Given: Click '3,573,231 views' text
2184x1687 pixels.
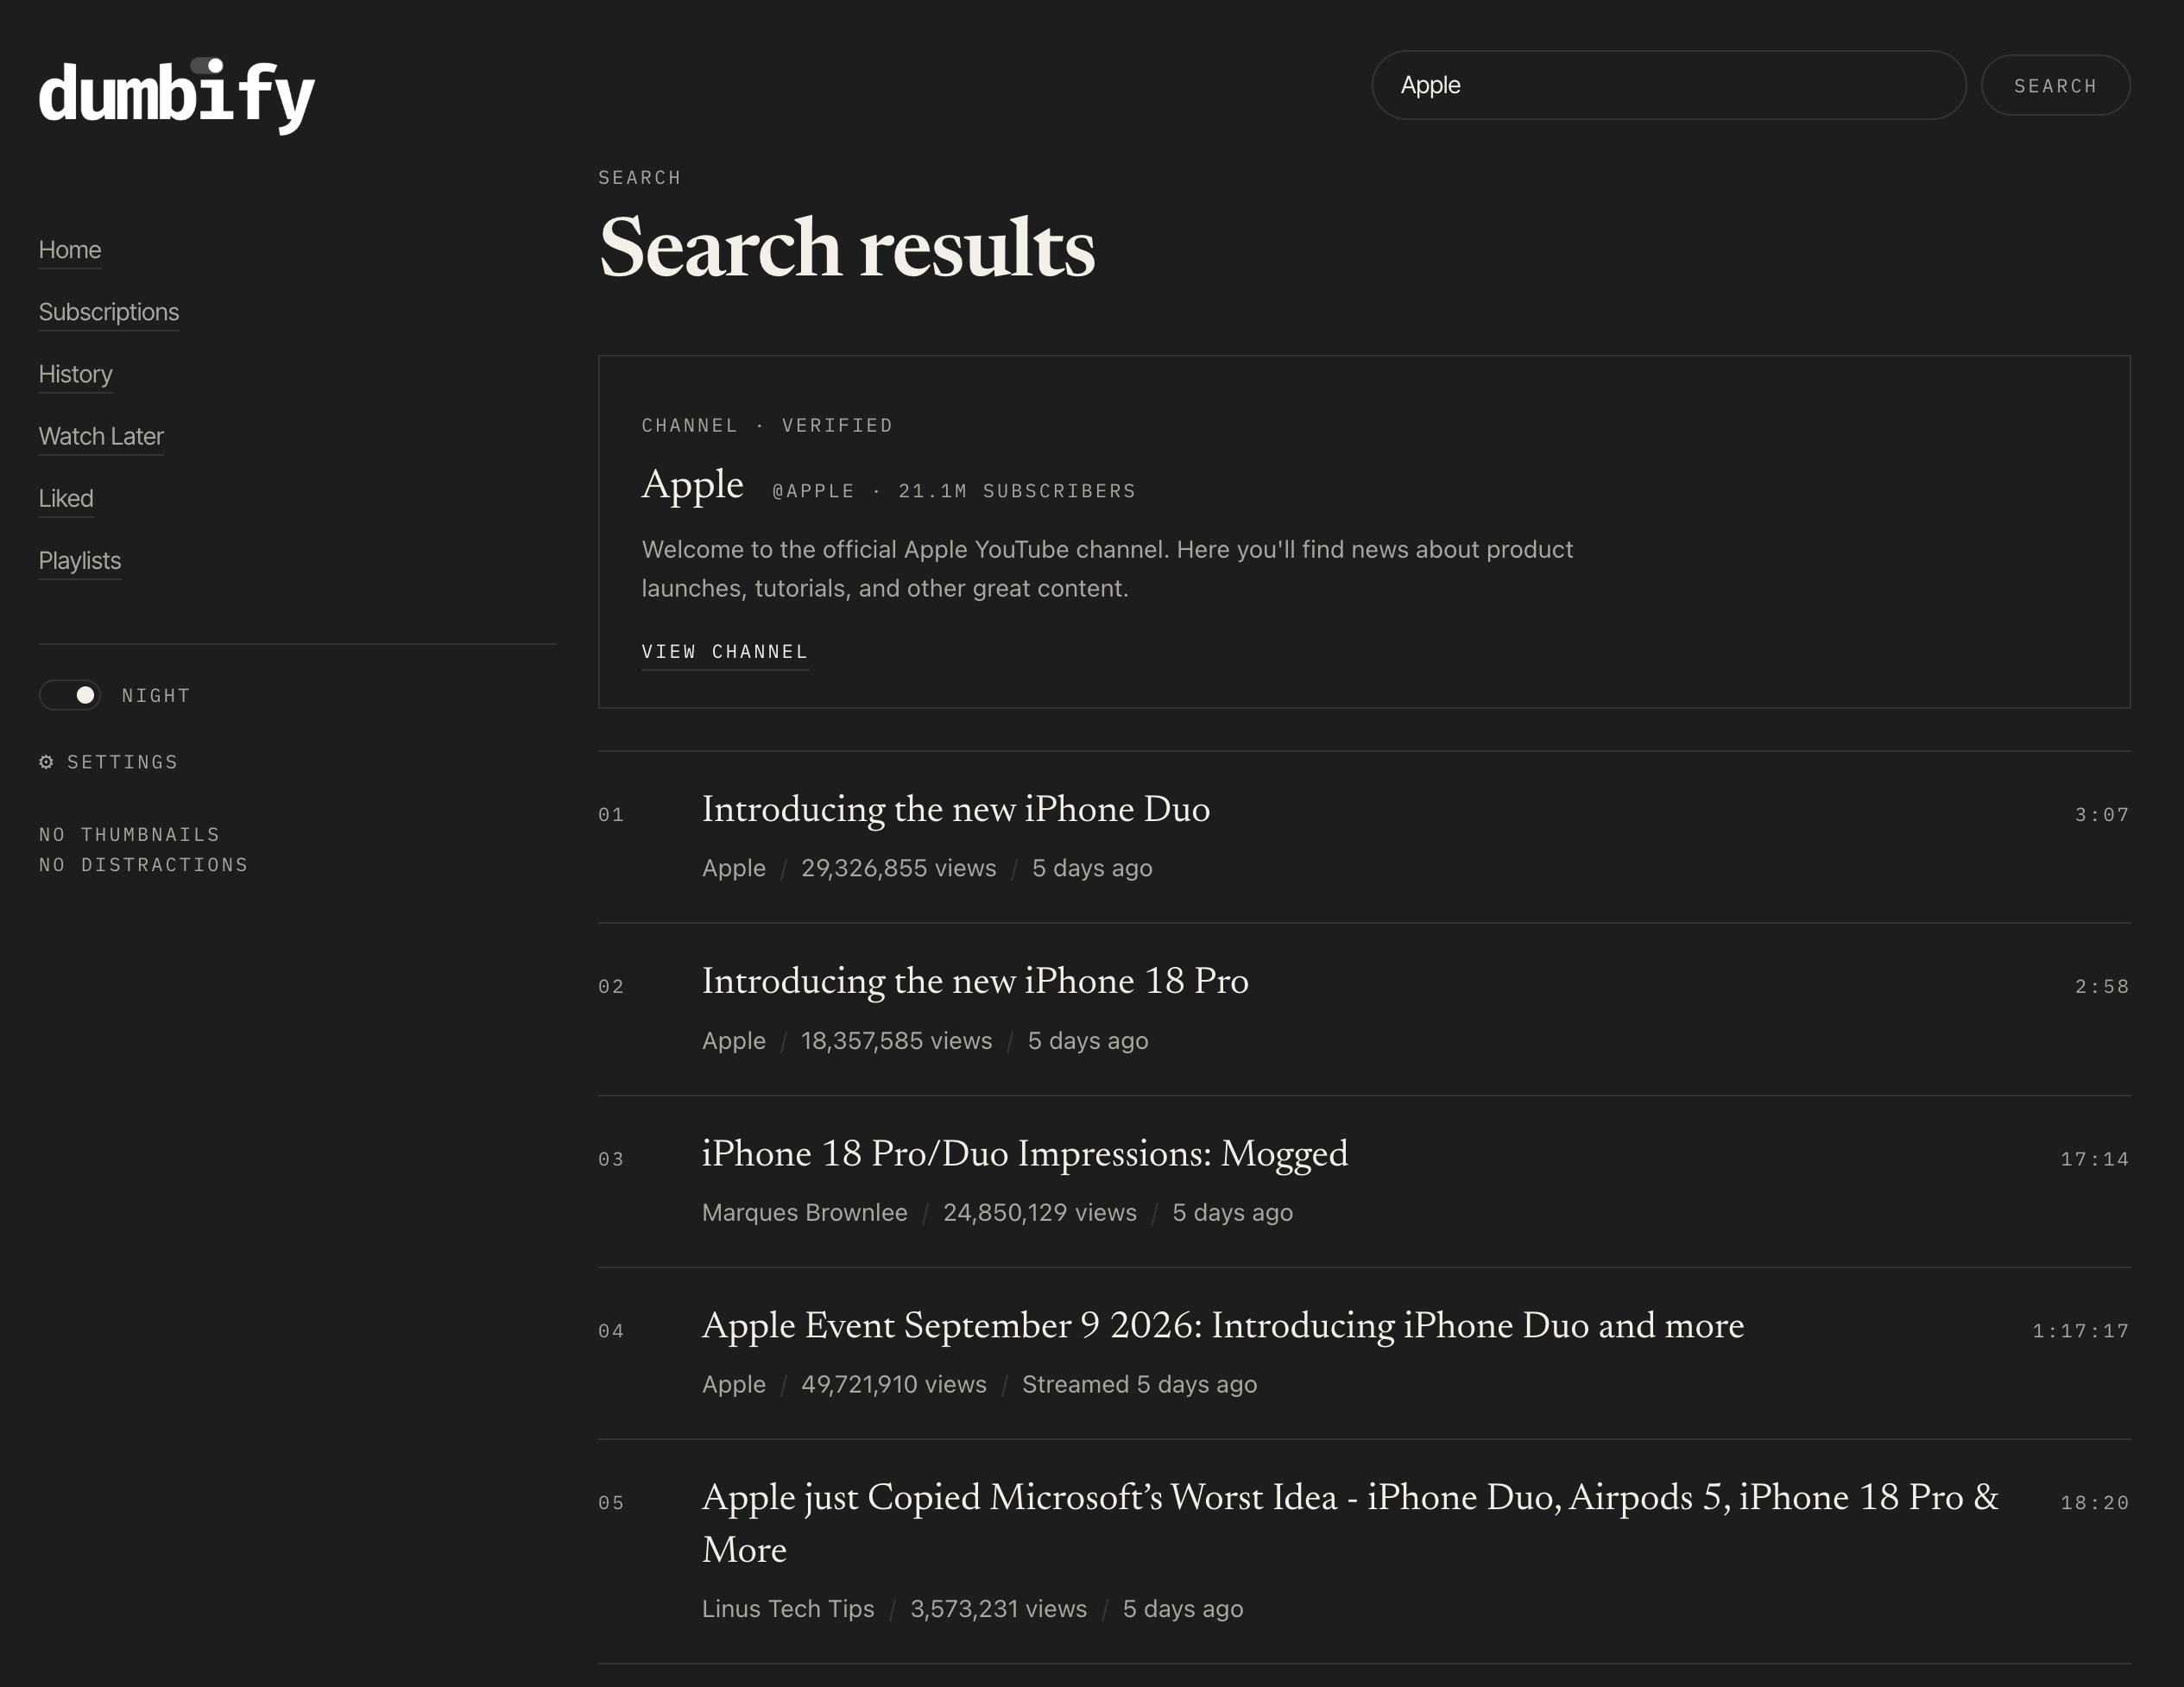Looking at the screenshot, I should click(999, 1609).
